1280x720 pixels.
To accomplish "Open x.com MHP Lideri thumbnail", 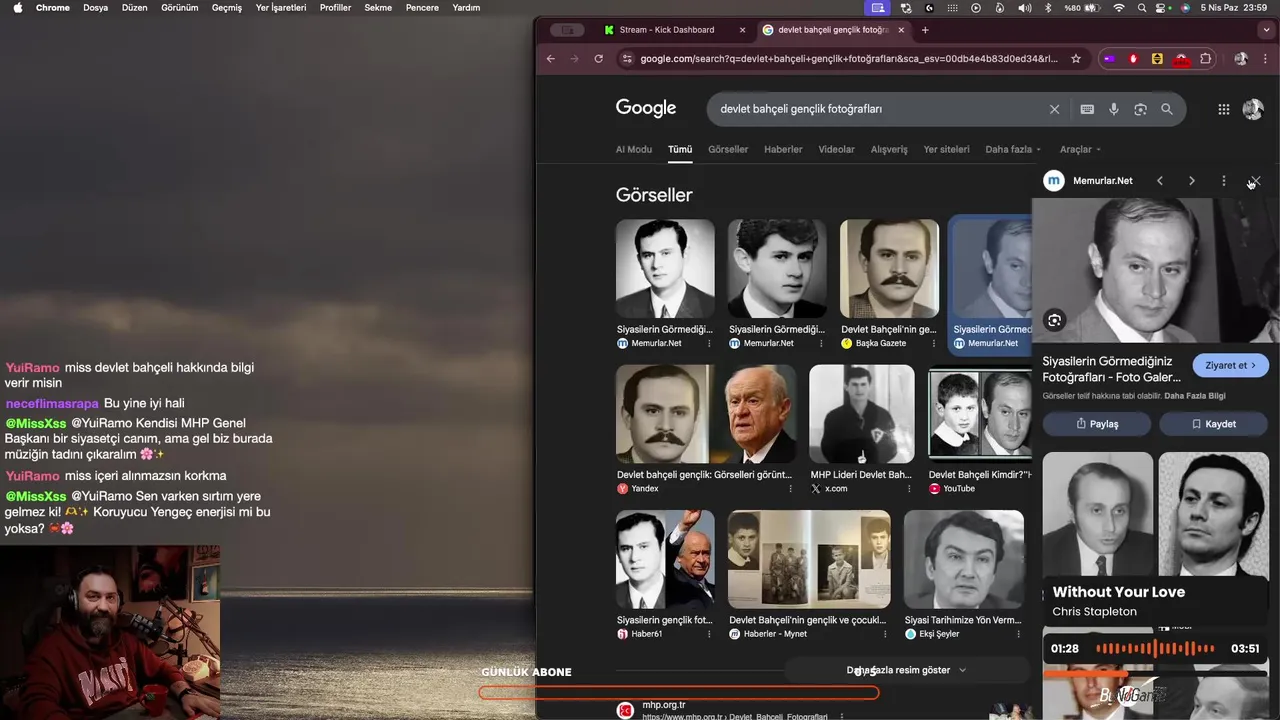I will (861, 414).
